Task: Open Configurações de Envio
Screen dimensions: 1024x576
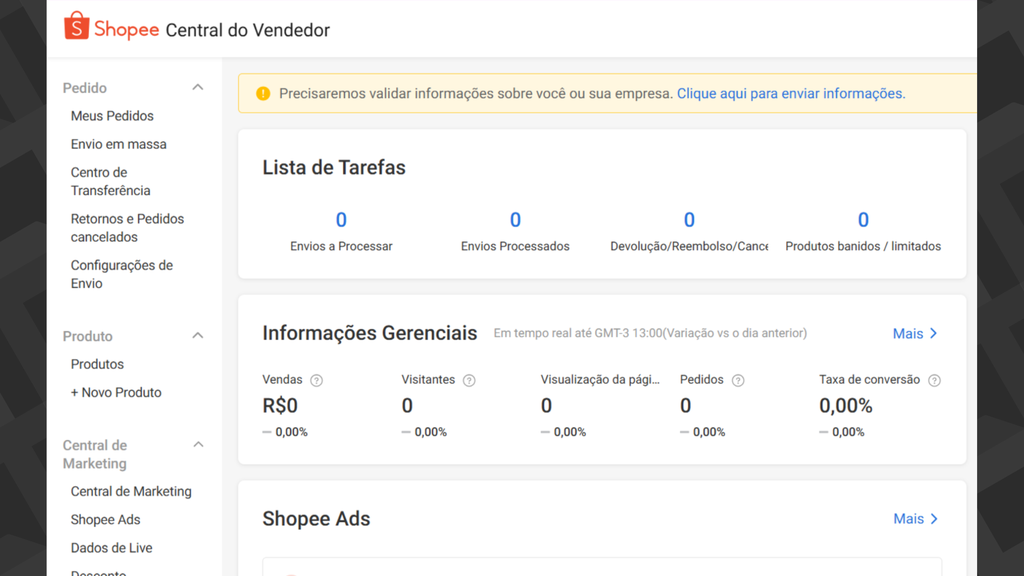Action: [122, 274]
